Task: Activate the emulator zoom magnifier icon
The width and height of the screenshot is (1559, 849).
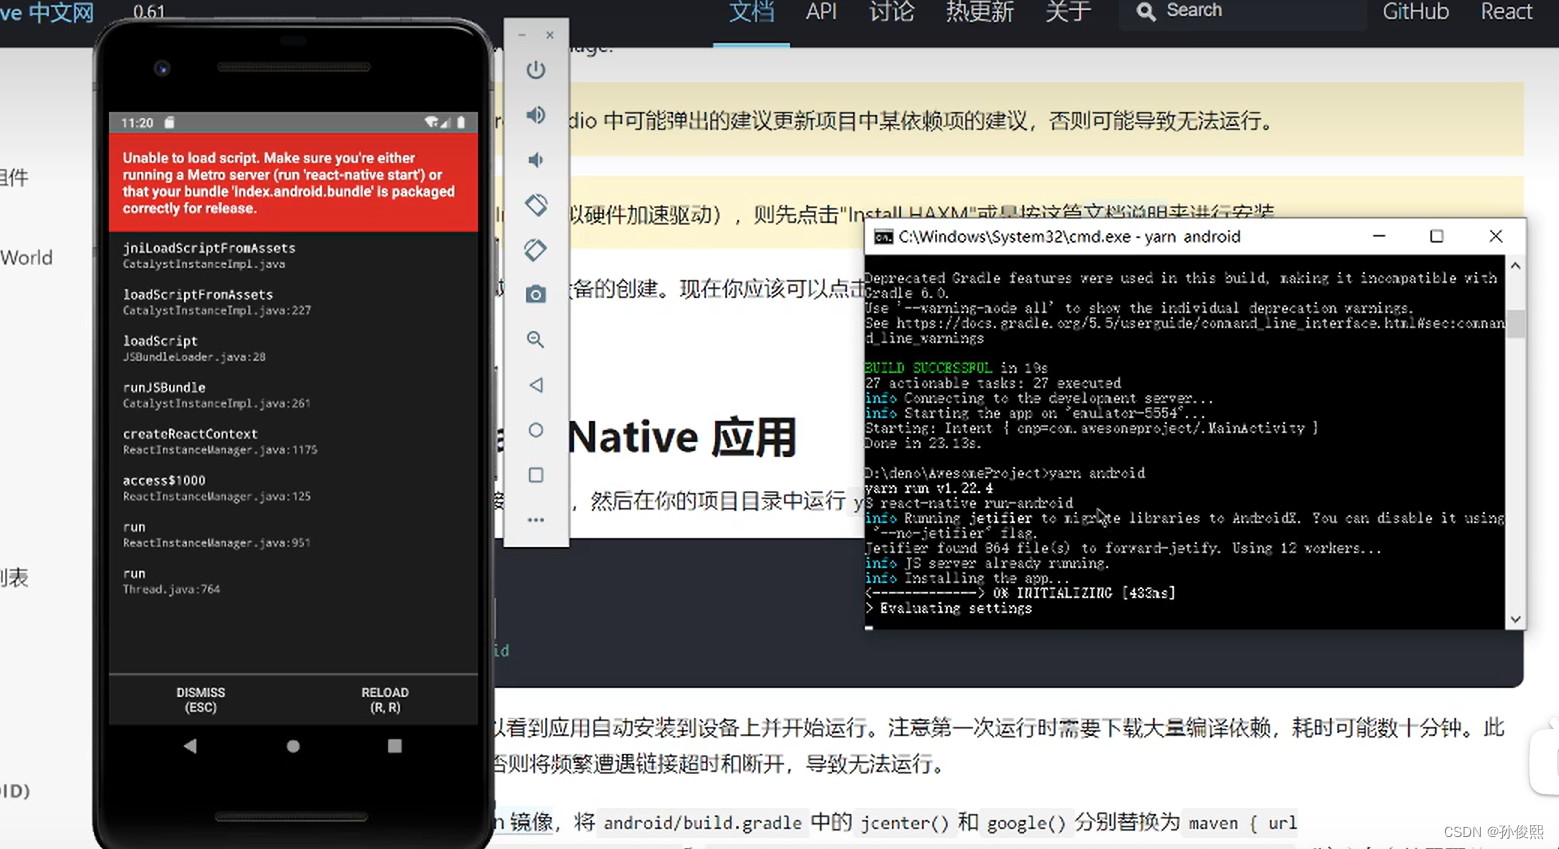Action: coord(536,340)
